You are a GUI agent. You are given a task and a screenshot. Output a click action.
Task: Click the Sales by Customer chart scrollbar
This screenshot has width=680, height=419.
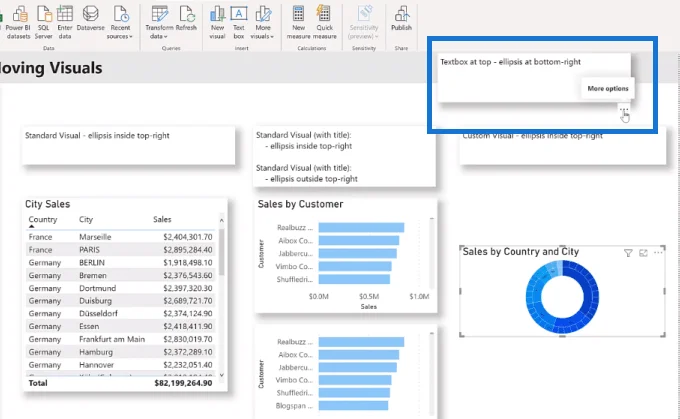coord(432,254)
